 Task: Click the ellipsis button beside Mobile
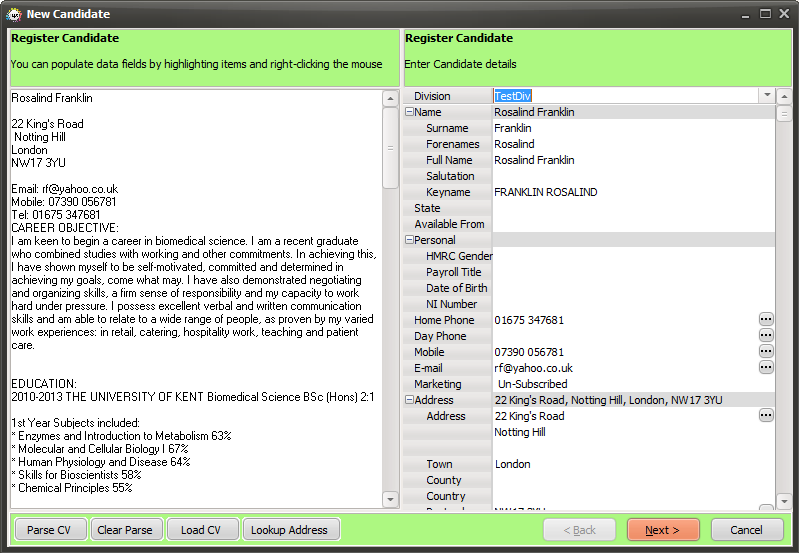point(766,352)
